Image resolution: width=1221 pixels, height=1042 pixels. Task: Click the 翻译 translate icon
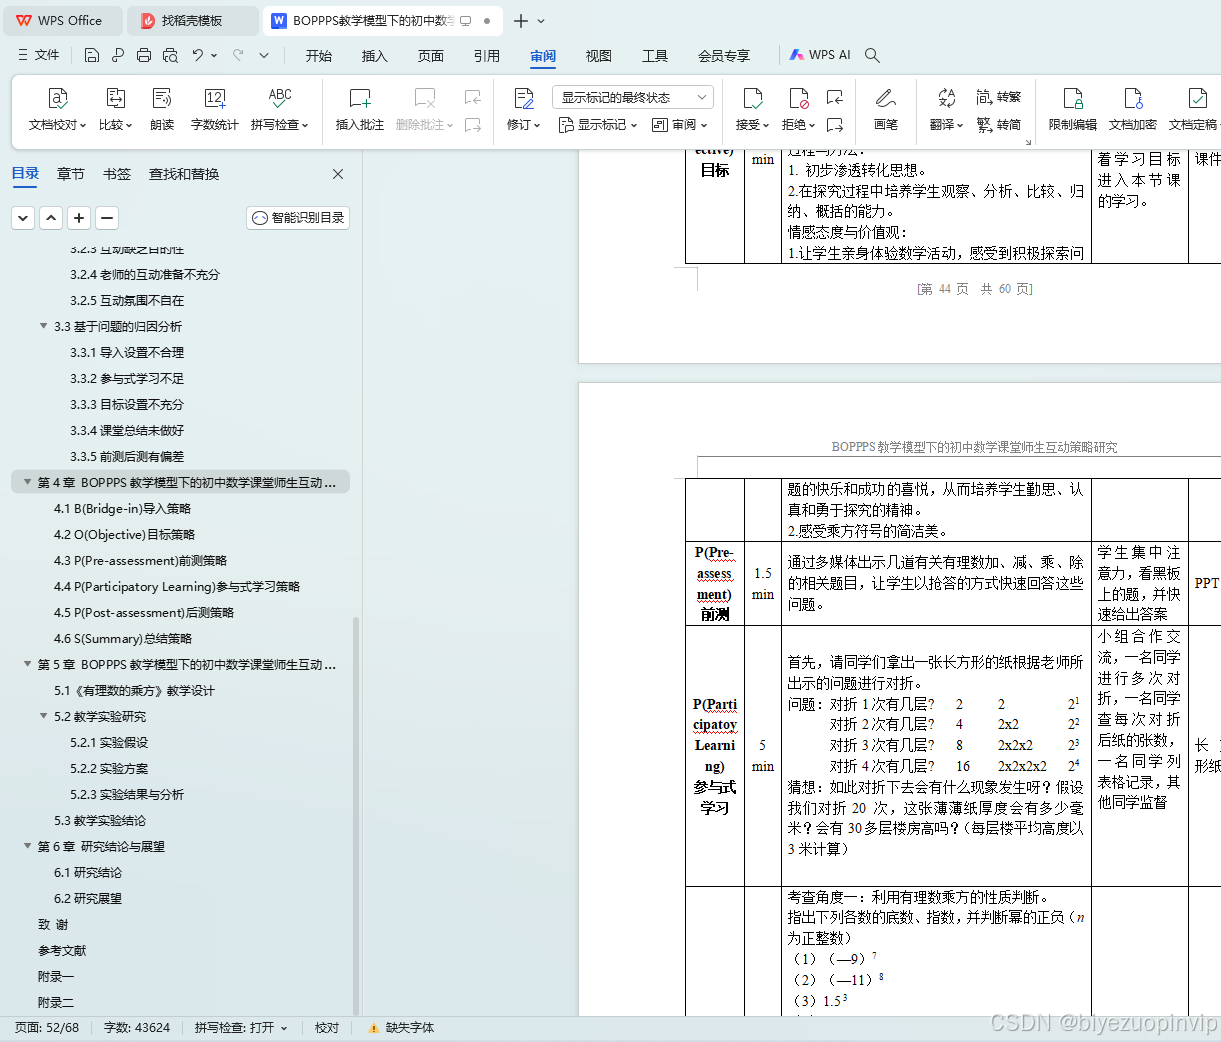click(946, 97)
